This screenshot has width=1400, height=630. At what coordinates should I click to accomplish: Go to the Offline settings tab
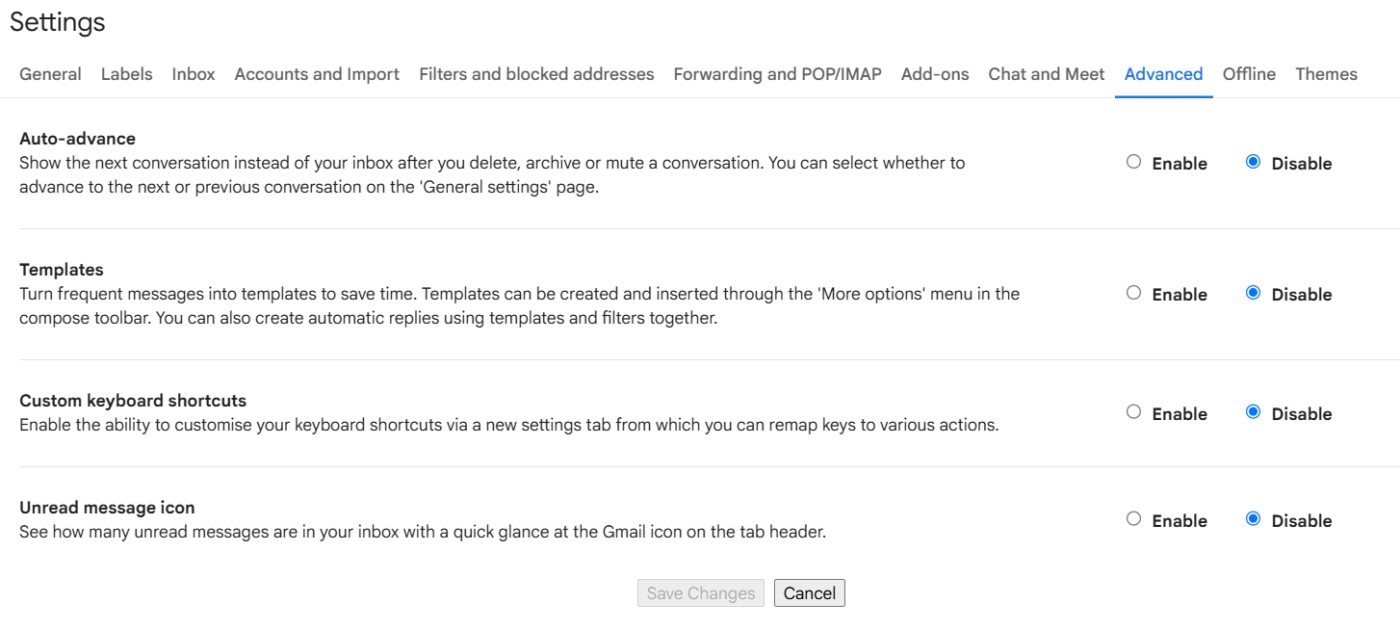[1248, 73]
